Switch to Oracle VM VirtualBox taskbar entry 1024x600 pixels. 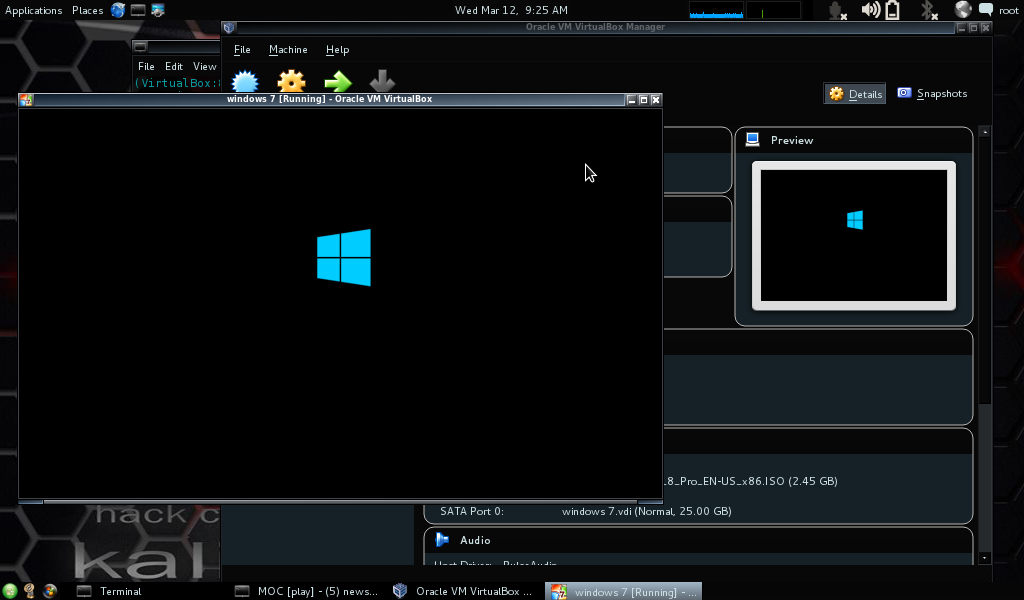pos(463,592)
